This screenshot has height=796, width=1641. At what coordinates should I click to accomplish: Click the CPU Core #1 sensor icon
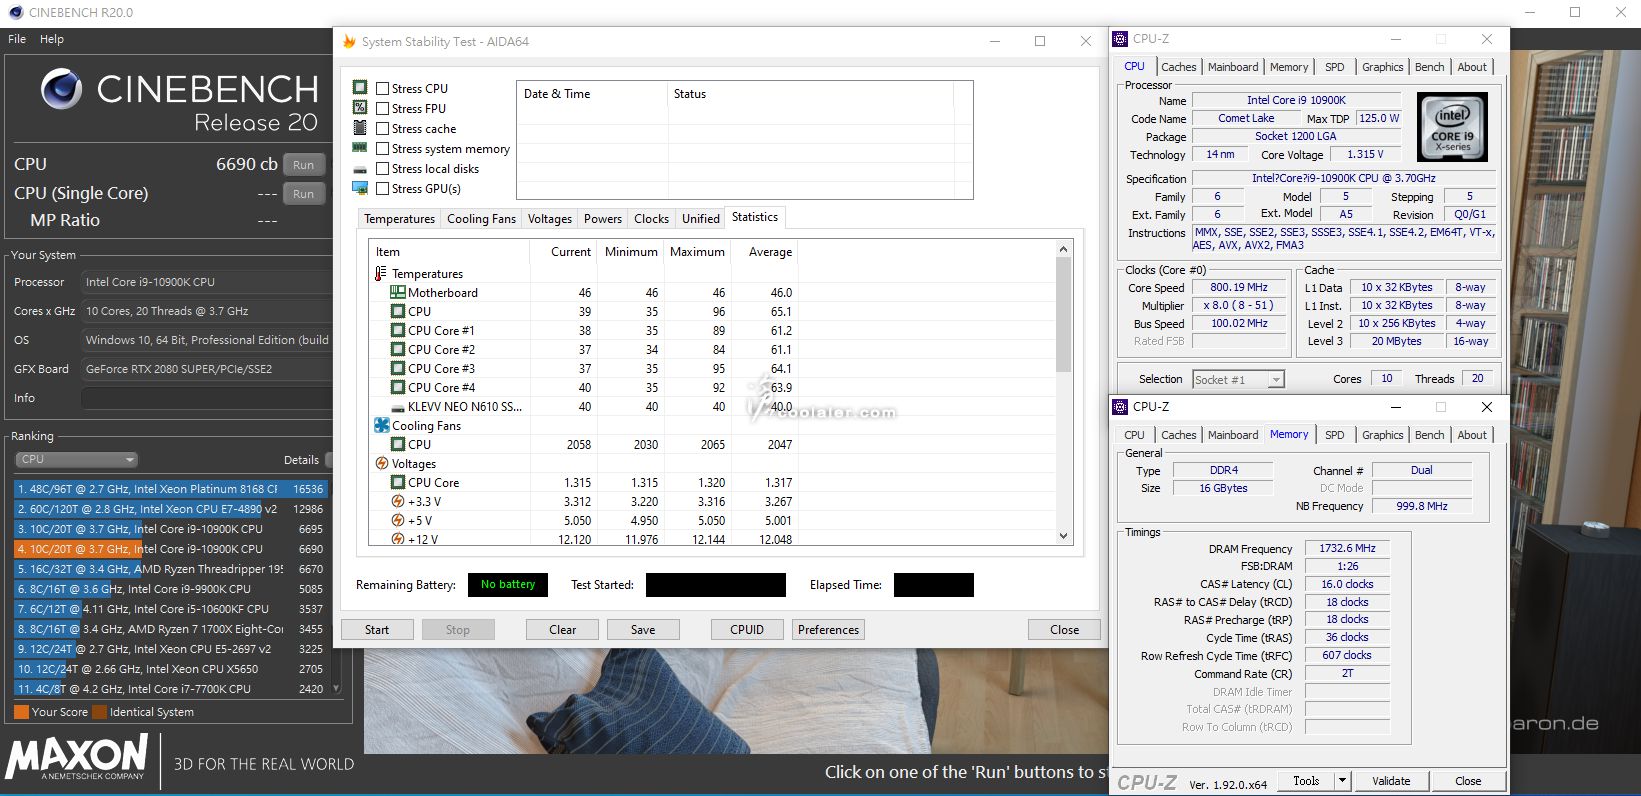click(397, 330)
